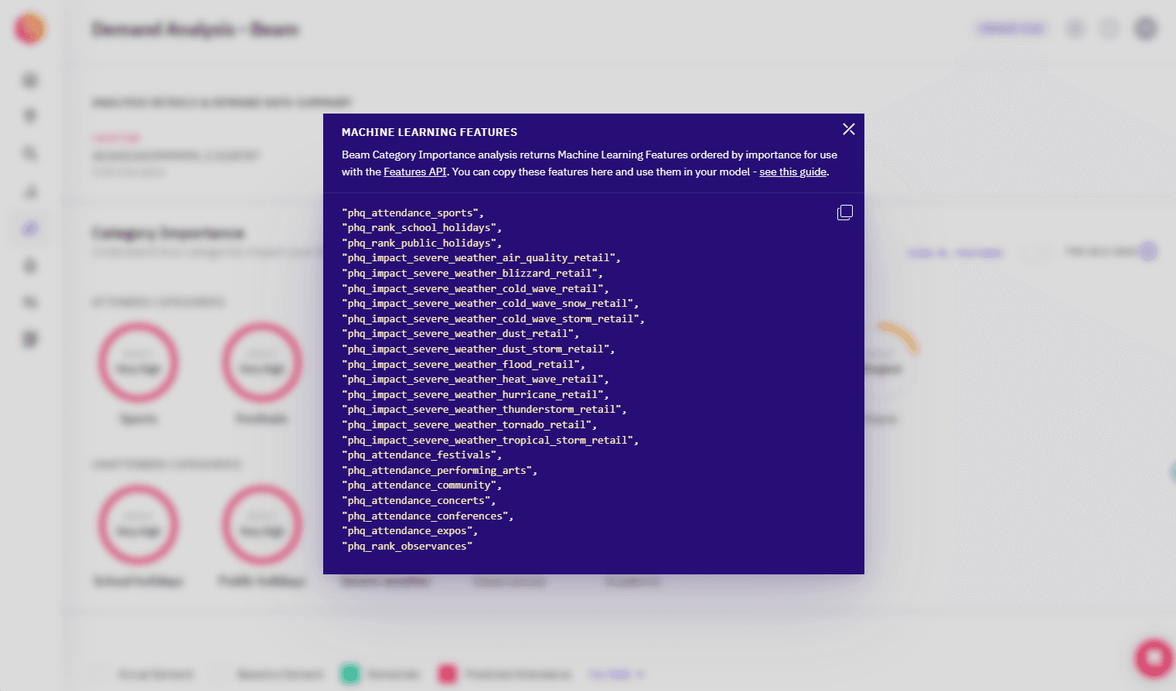
Task: Click the green Remainder color swatch
Action: coord(349,674)
